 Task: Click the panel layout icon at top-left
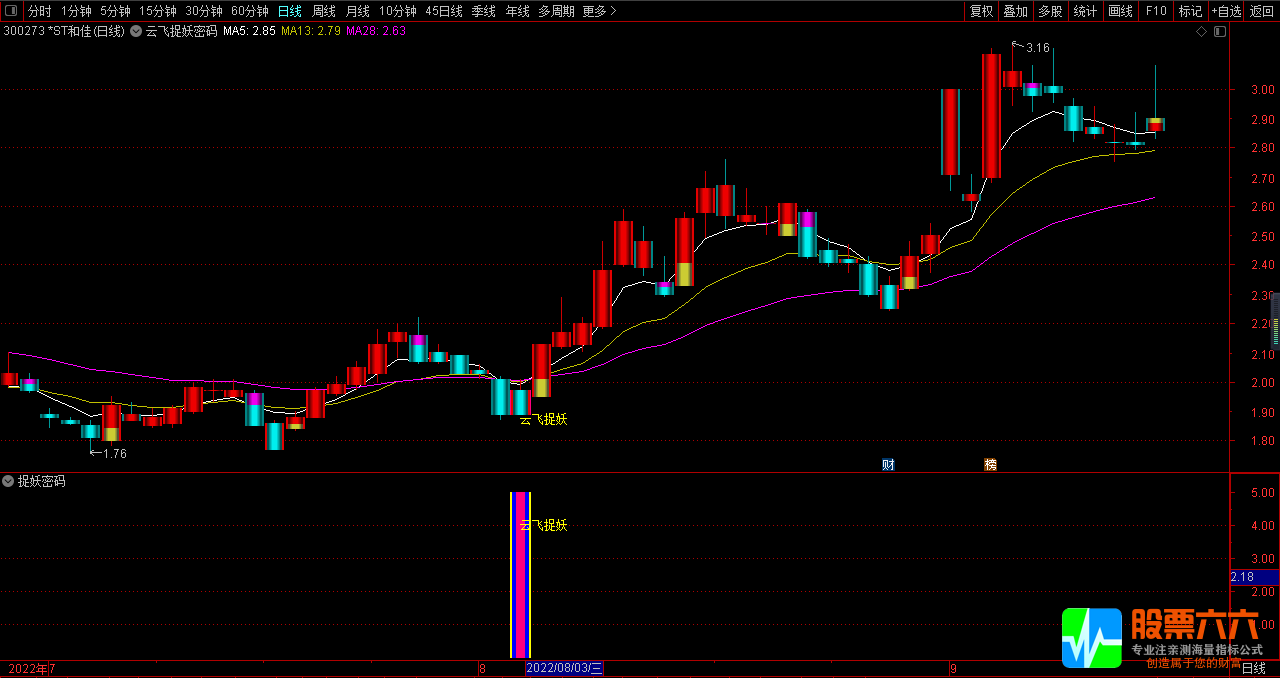click(11, 11)
